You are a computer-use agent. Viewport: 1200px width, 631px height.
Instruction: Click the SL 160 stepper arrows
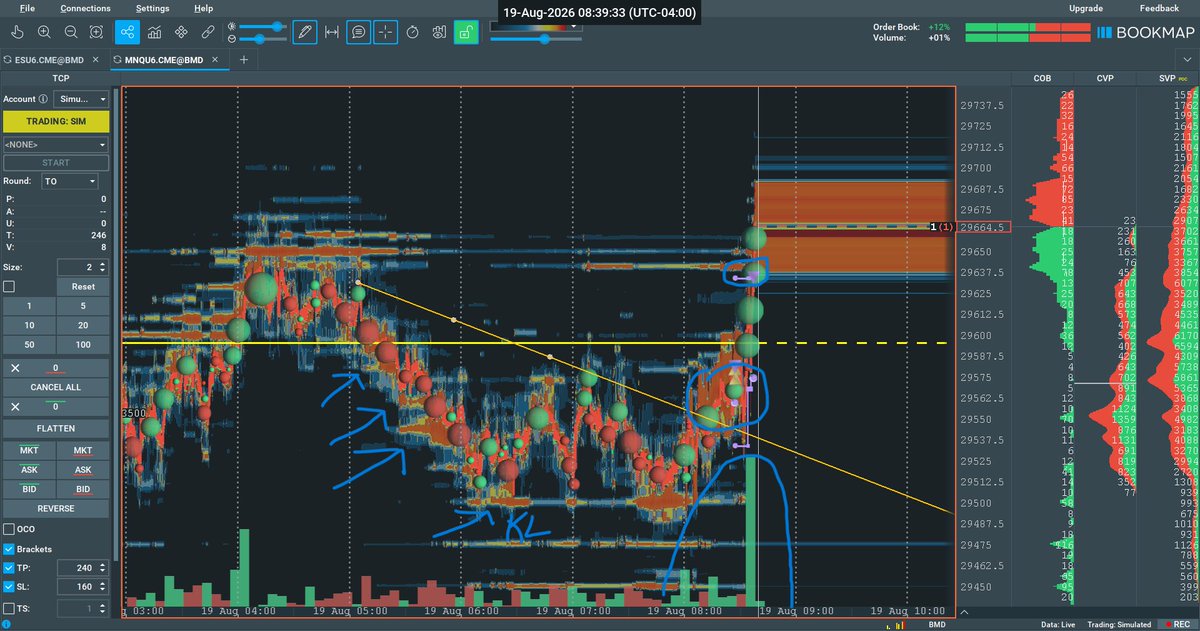tap(101, 587)
